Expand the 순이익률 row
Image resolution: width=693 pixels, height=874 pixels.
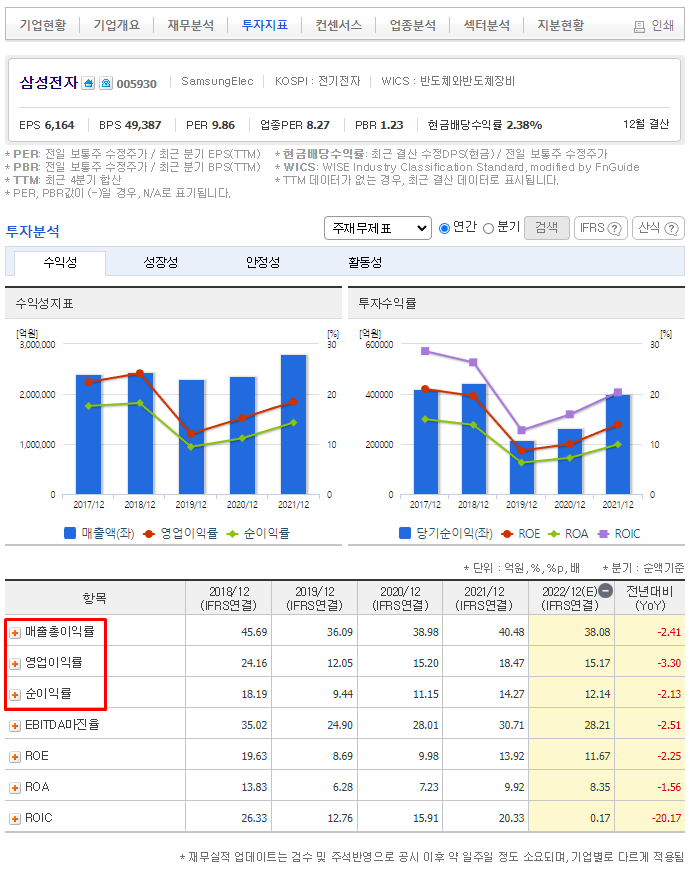pos(15,695)
